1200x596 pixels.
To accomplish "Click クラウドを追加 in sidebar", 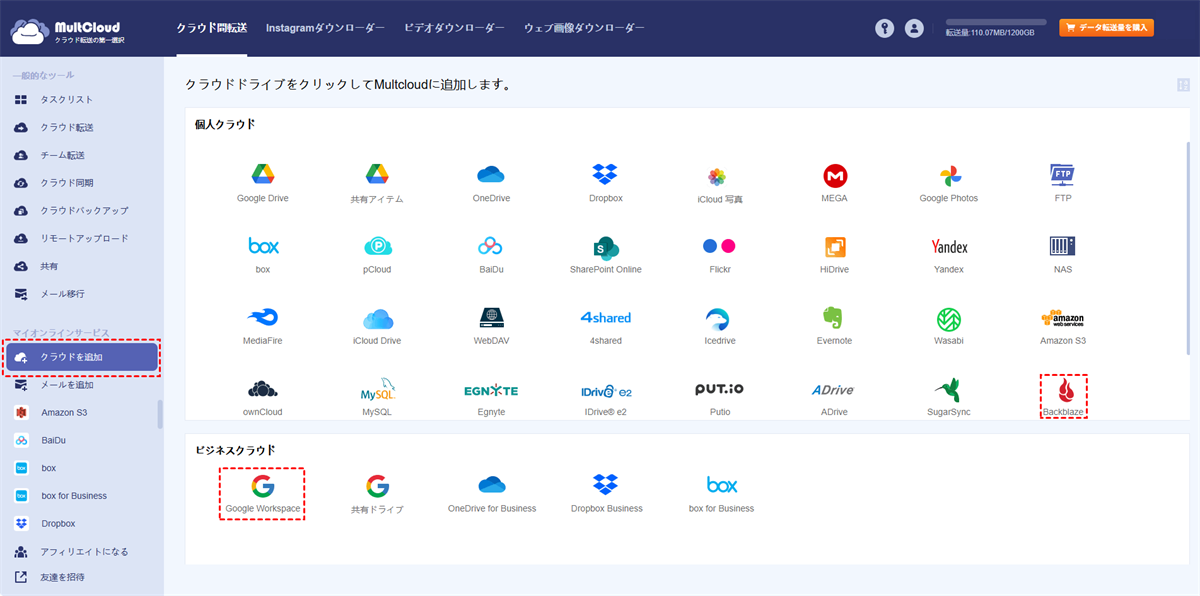I will [x=82, y=357].
